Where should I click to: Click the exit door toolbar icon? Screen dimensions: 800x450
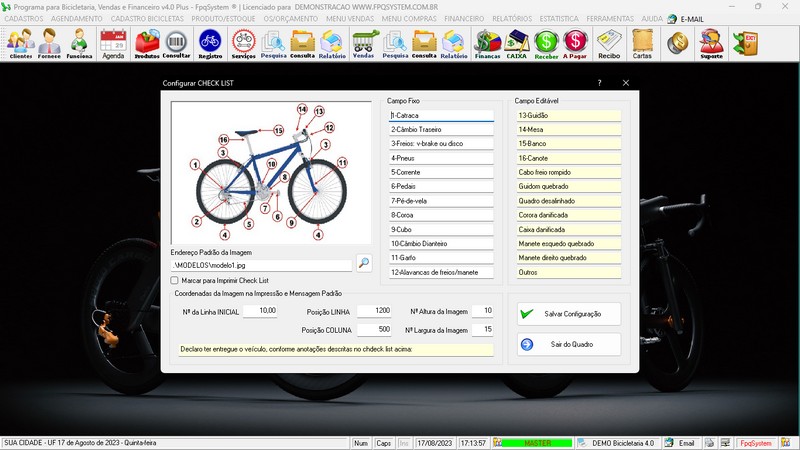click(745, 43)
